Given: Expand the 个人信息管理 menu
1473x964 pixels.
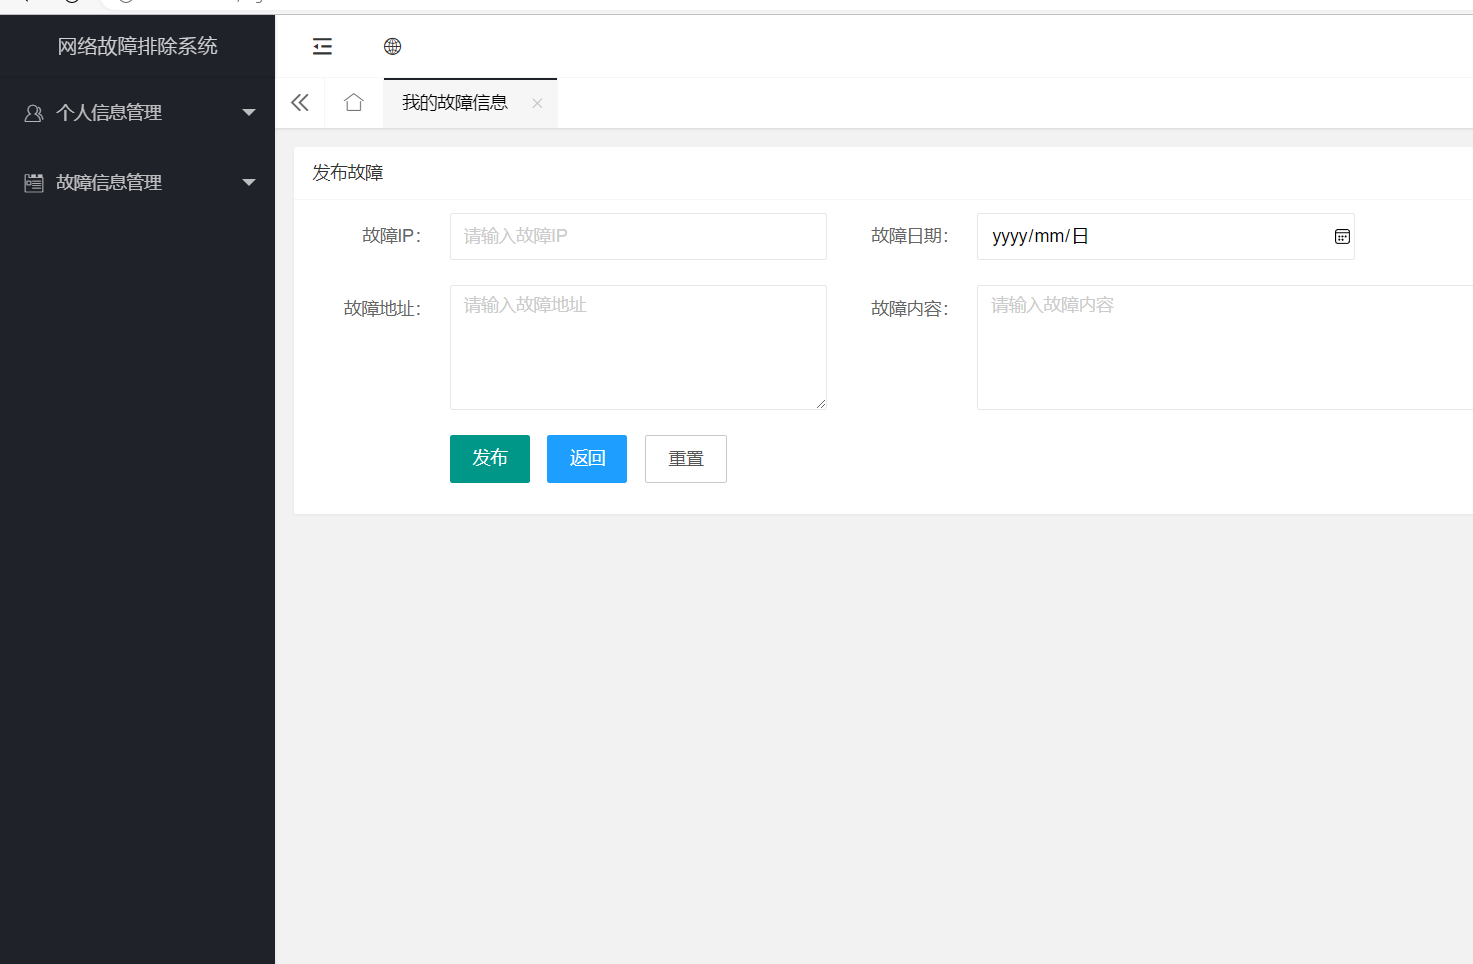Looking at the screenshot, I should [x=112, y=112].
